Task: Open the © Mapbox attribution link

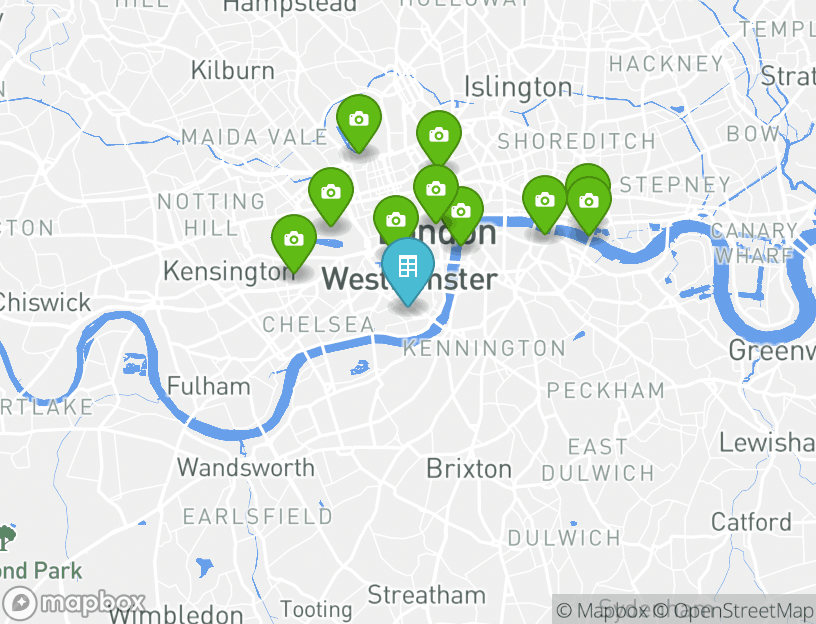Action: (602, 610)
